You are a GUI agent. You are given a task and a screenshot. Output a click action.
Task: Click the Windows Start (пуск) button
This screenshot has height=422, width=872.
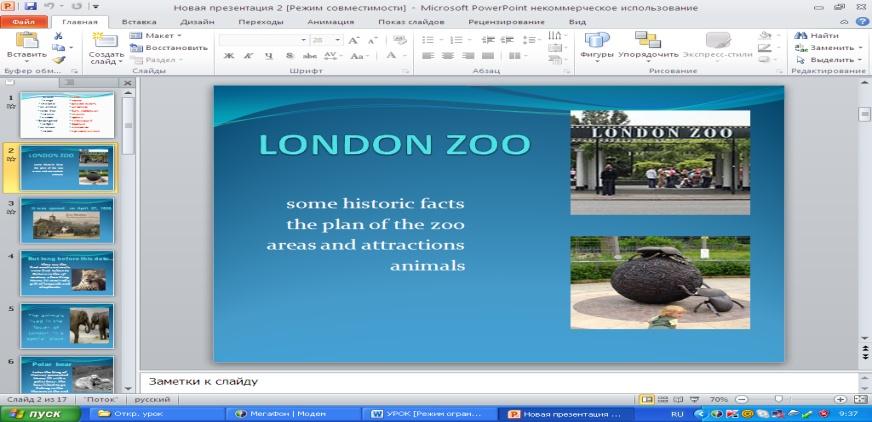click(40, 414)
